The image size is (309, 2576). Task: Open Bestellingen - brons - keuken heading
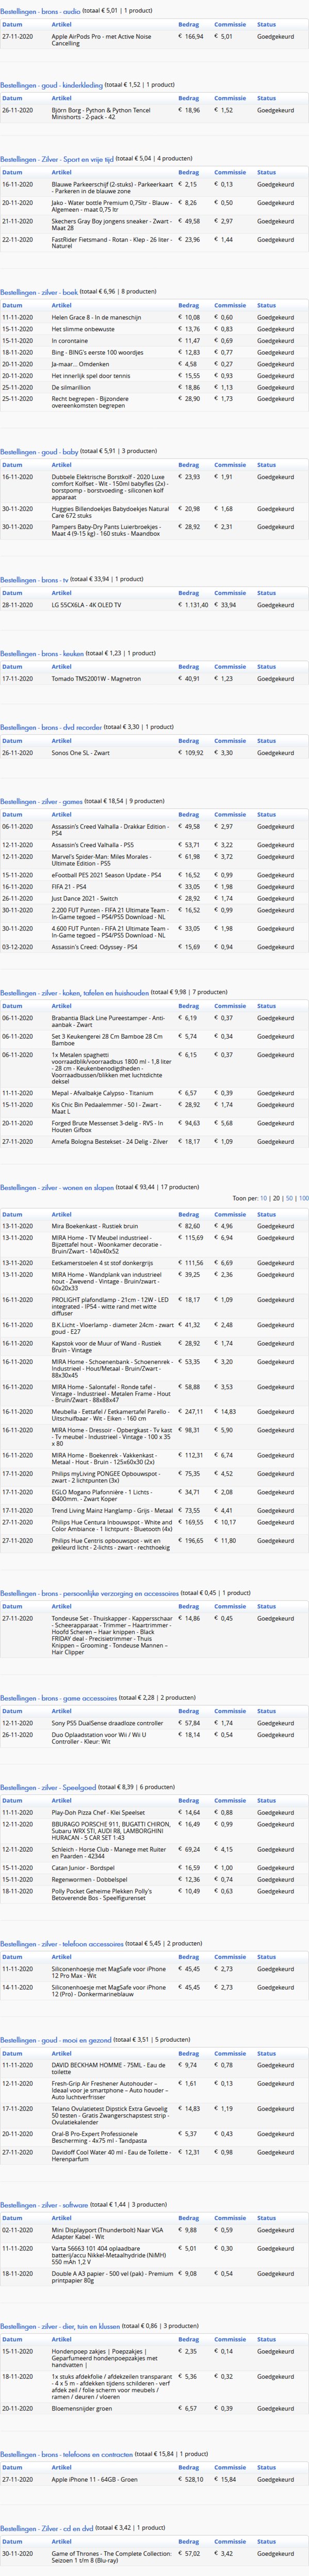(42, 654)
